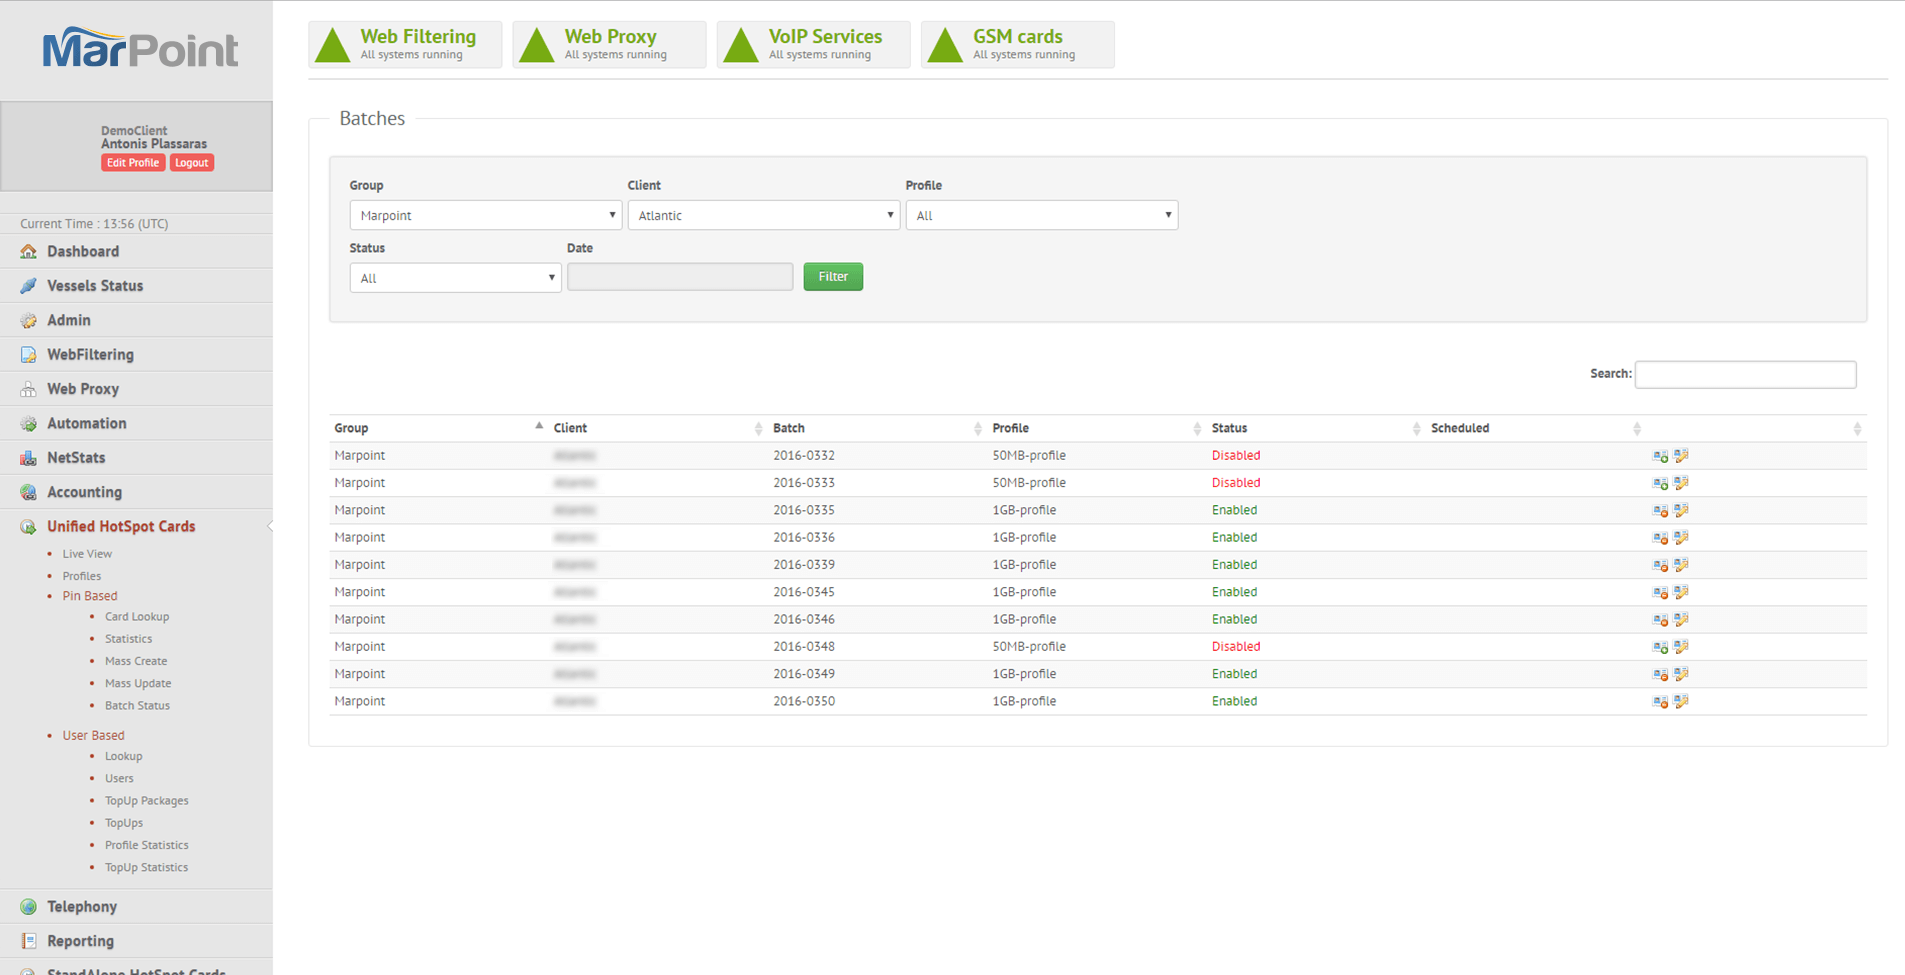Enable batch 2016-0348 using its card-plus icon
Image resolution: width=1905 pixels, height=975 pixels.
pyautogui.click(x=1660, y=647)
